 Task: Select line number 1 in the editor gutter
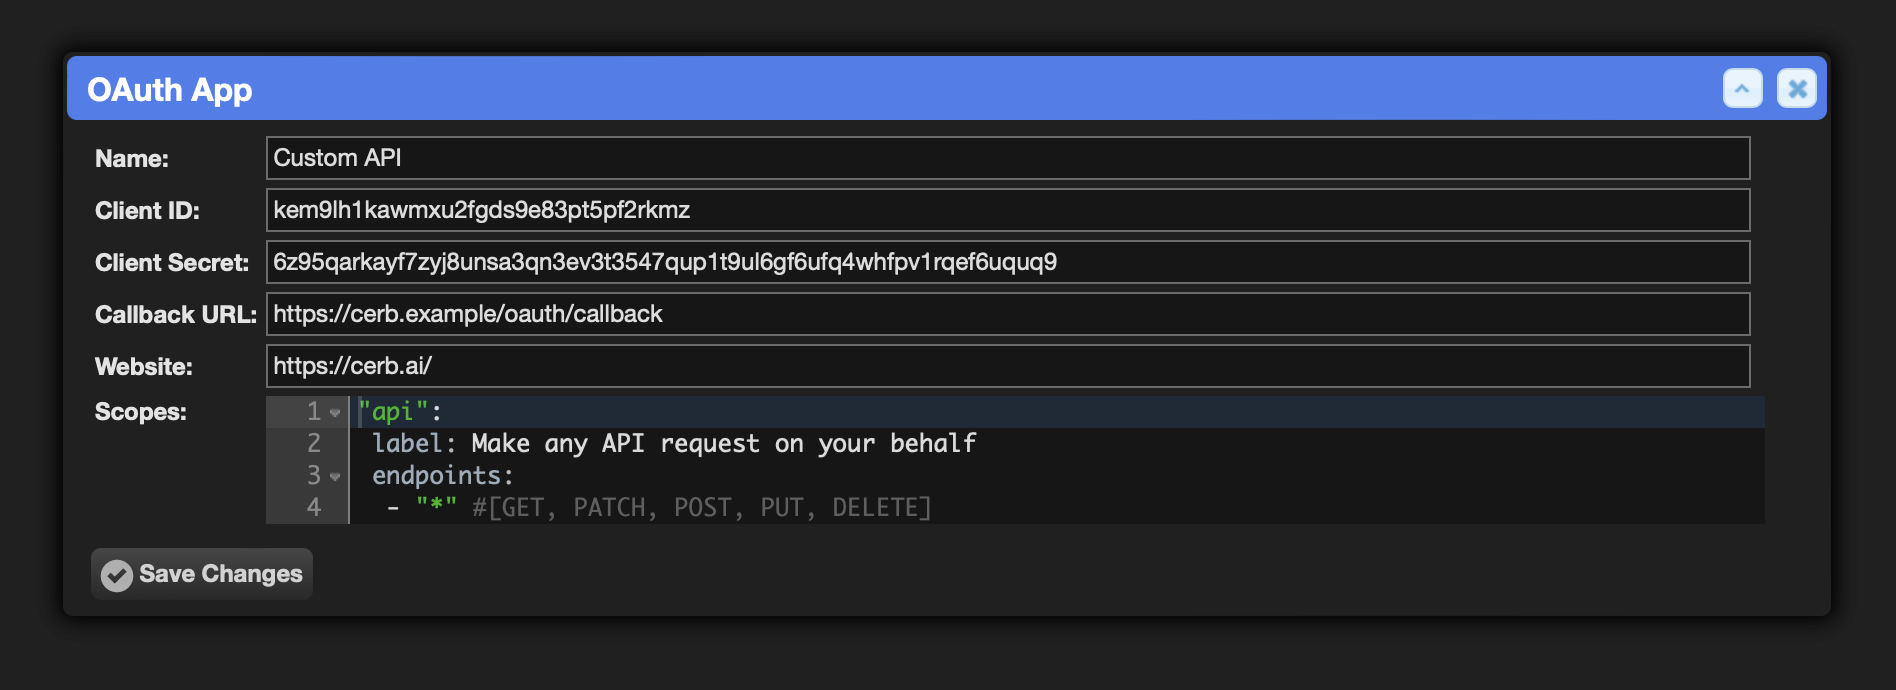pos(314,411)
